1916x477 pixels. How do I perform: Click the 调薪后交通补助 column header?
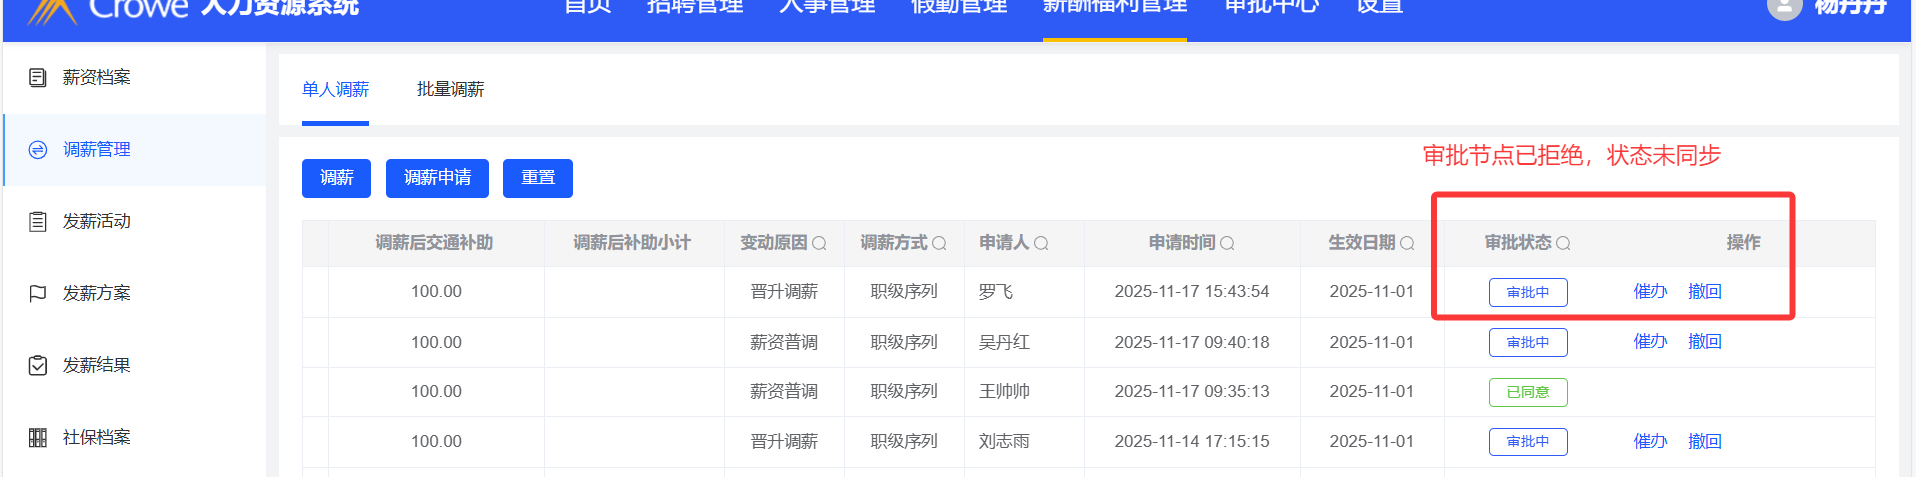click(434, 243)
